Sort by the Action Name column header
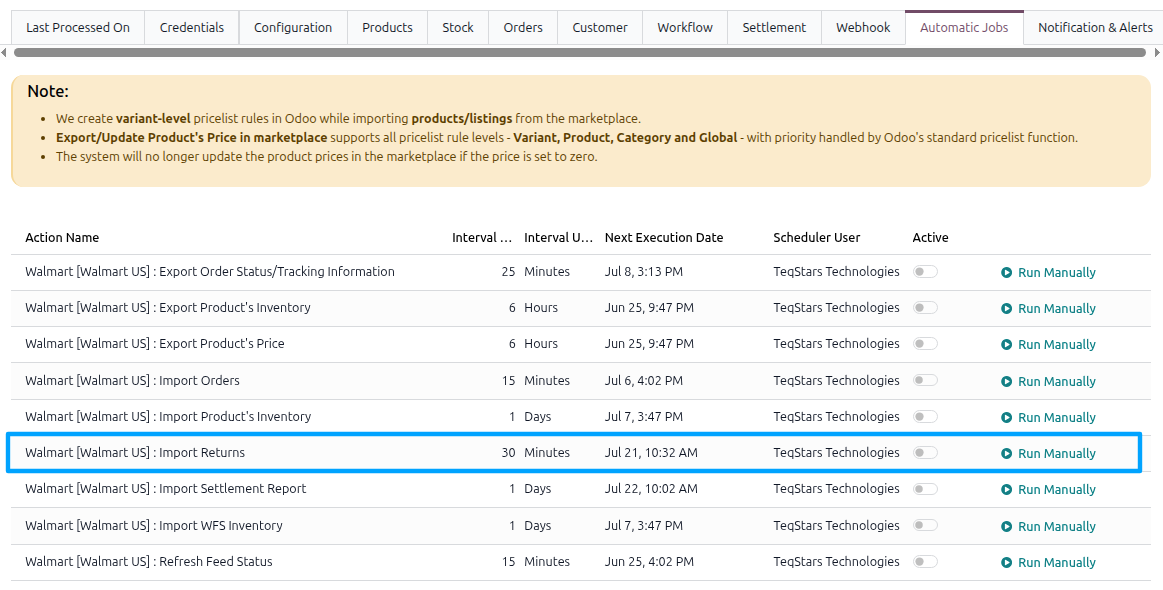 click(62, 237)
